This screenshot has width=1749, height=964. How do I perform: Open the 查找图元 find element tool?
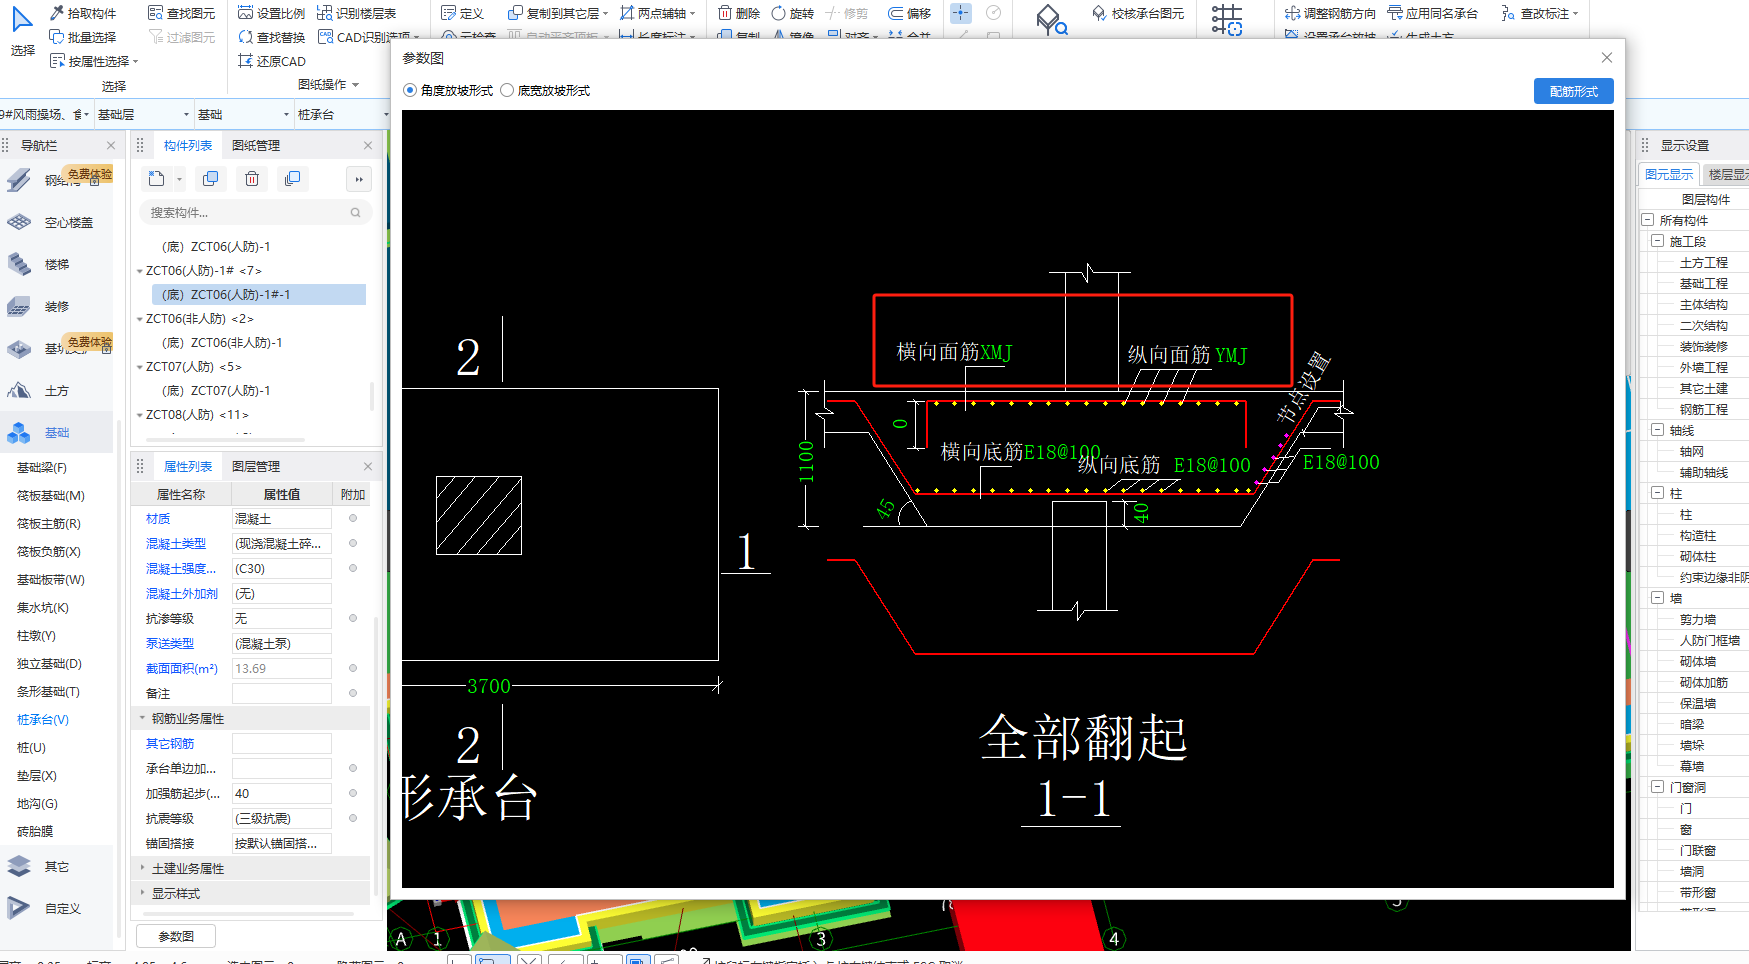[181, 13]
